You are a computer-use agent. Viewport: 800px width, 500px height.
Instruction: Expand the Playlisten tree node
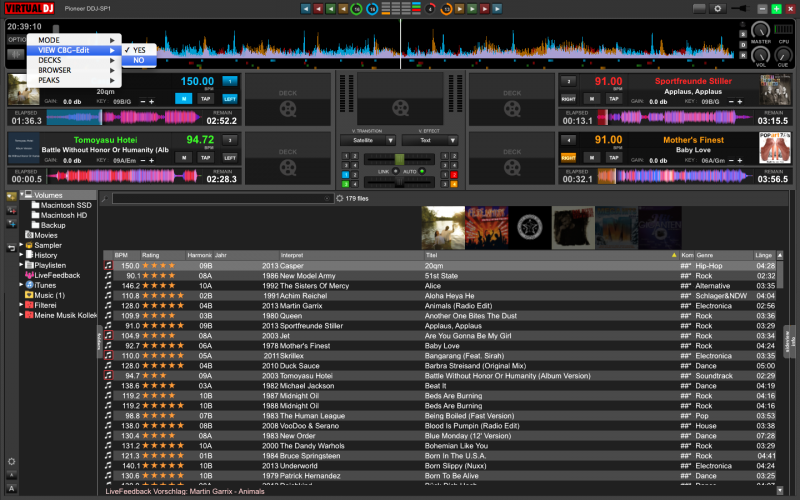click(x=21, y=265)
